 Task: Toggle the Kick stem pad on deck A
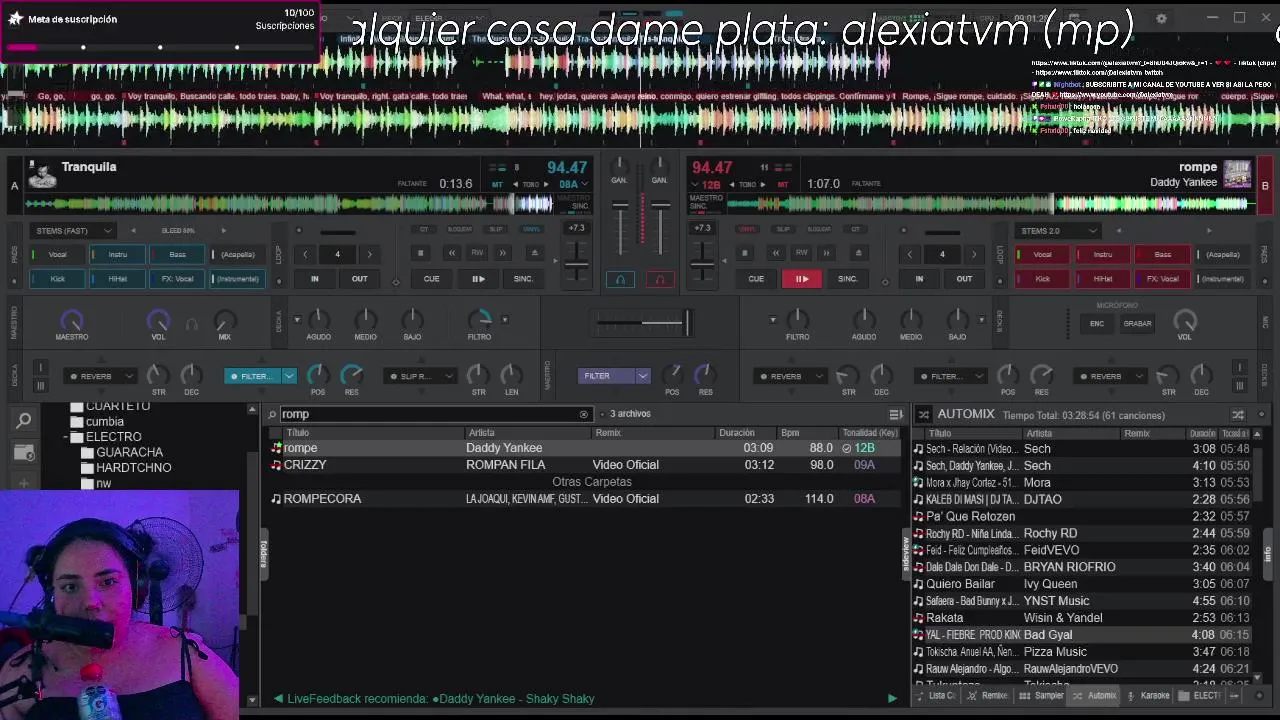point(58,279)
